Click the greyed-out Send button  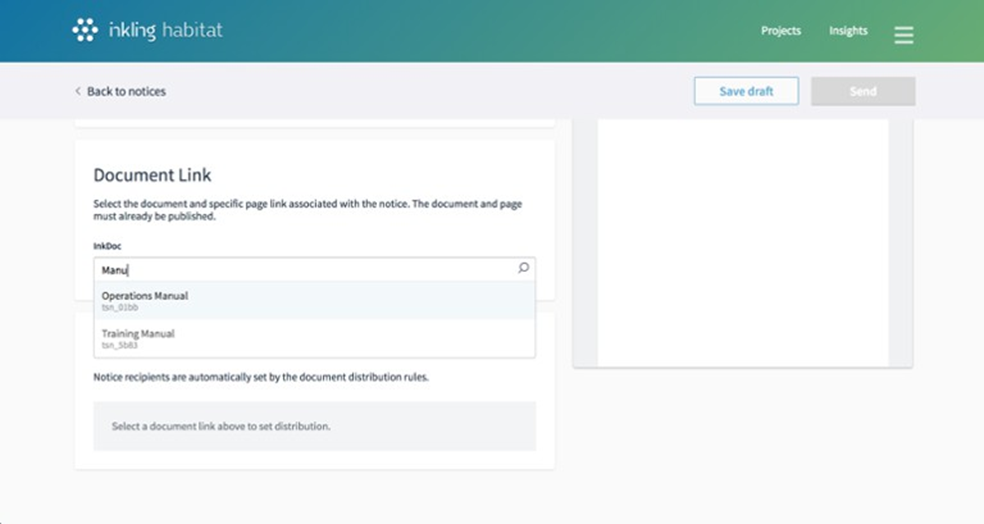click(x=862, y=91)
